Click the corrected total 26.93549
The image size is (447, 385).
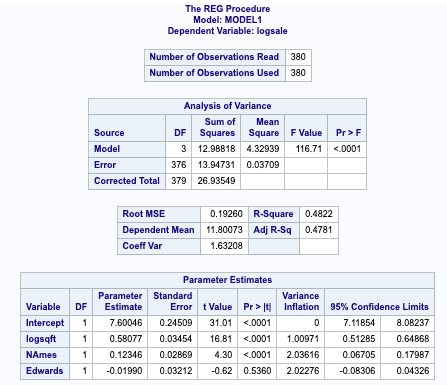tap(216, 181)
